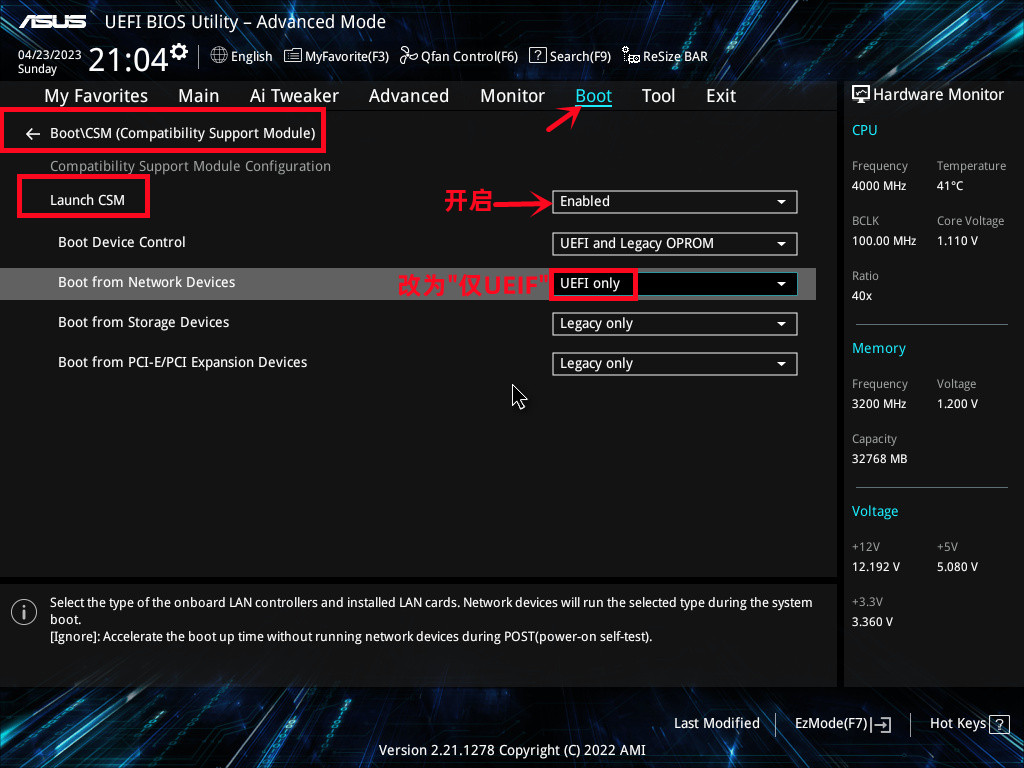1024x768 pixels.
Task: Click the CPU heading in Hardware Monitor
Action: 864,130
